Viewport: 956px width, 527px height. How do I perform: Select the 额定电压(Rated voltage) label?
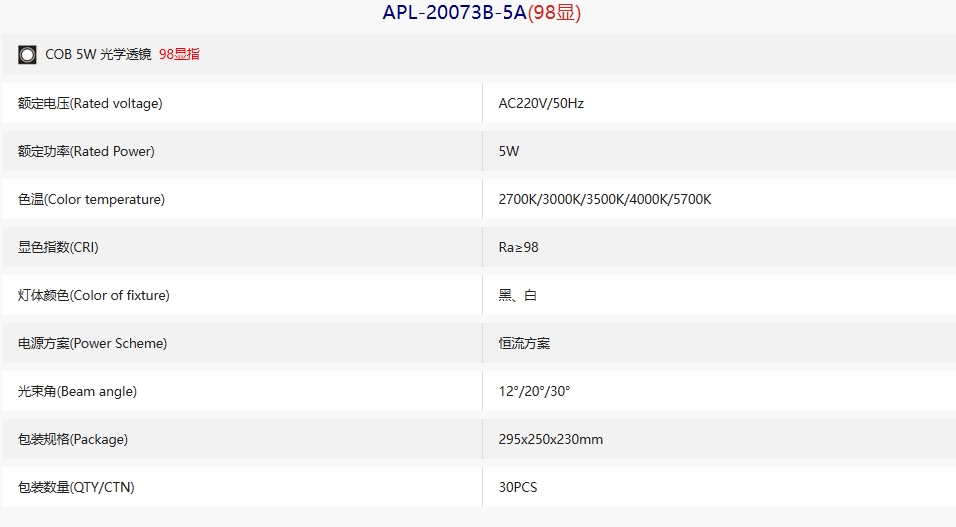tap(90, 104)
